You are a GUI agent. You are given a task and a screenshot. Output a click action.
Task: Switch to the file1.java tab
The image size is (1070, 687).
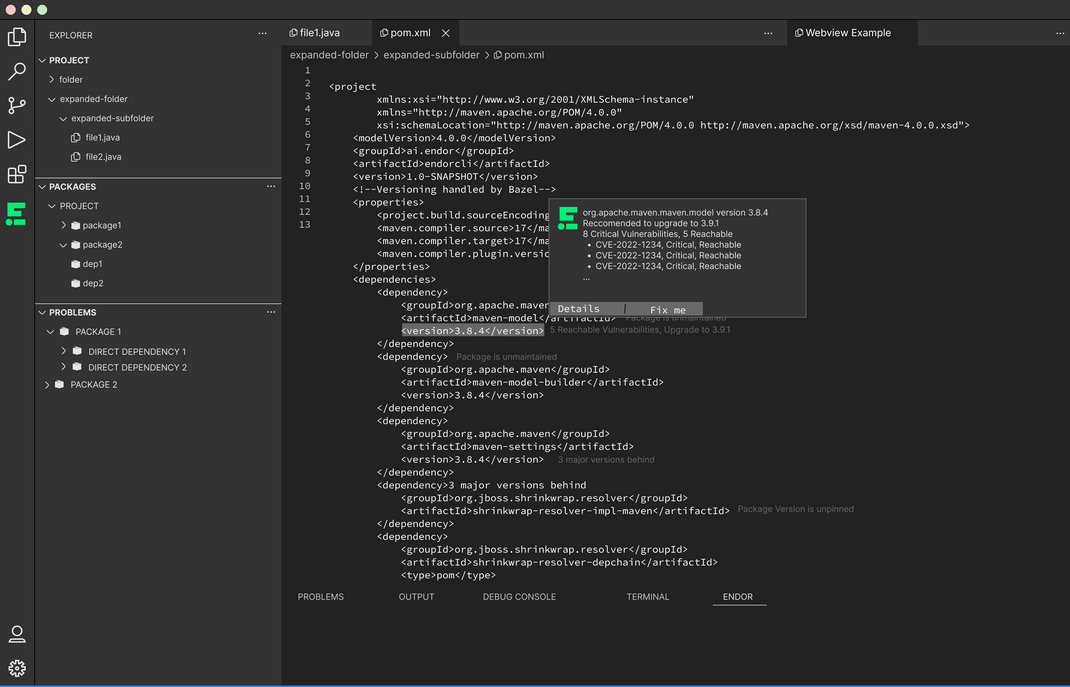[315, 33]
